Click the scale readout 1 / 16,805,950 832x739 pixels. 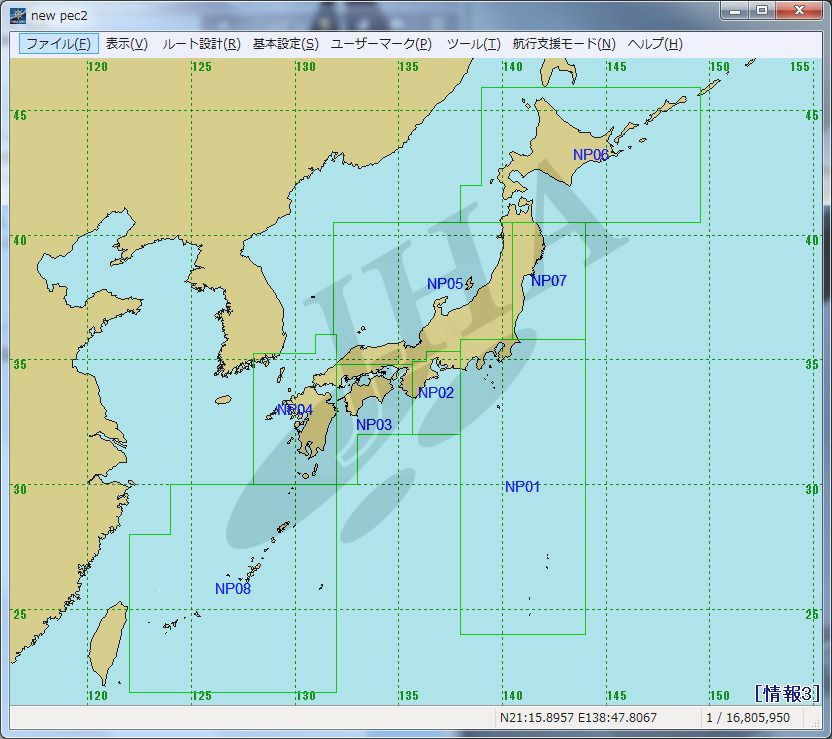coord(747,718)
